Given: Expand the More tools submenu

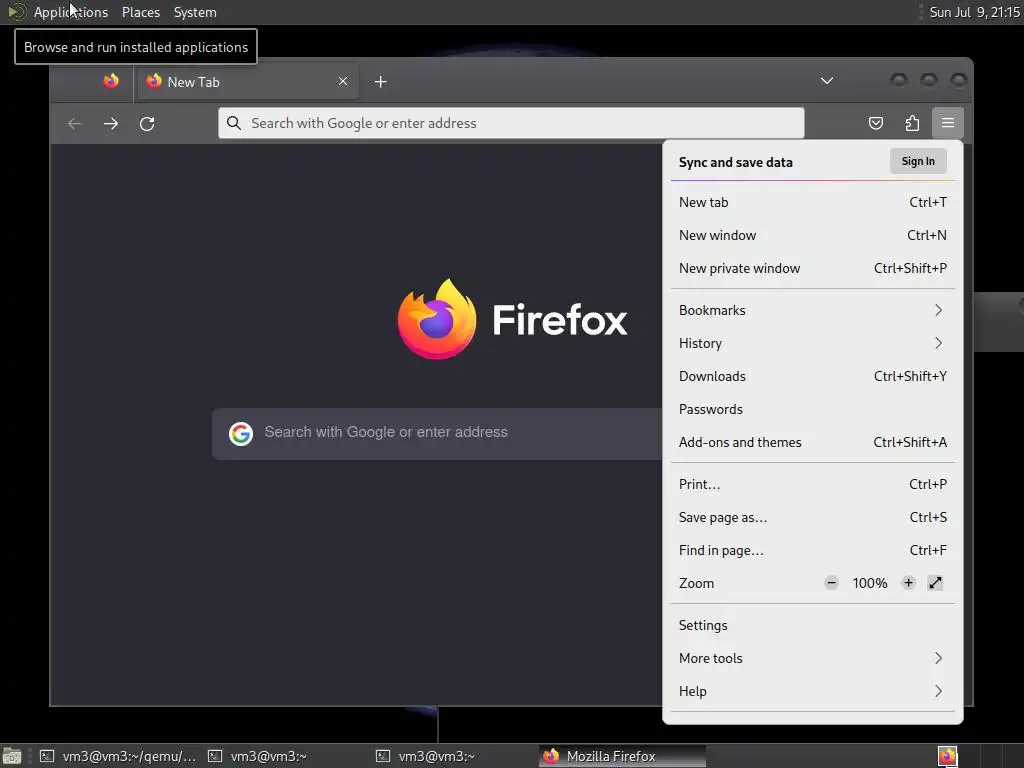Looking at the screenshot, I should click(x=812, y=658).
